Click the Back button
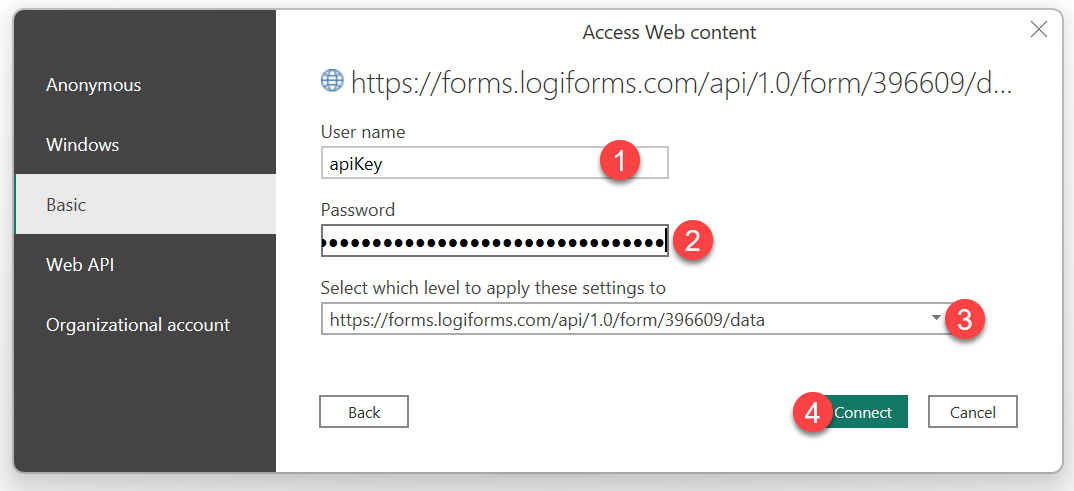The height and width of the screenshot is (491, 1074). click(x=364, y=412)
